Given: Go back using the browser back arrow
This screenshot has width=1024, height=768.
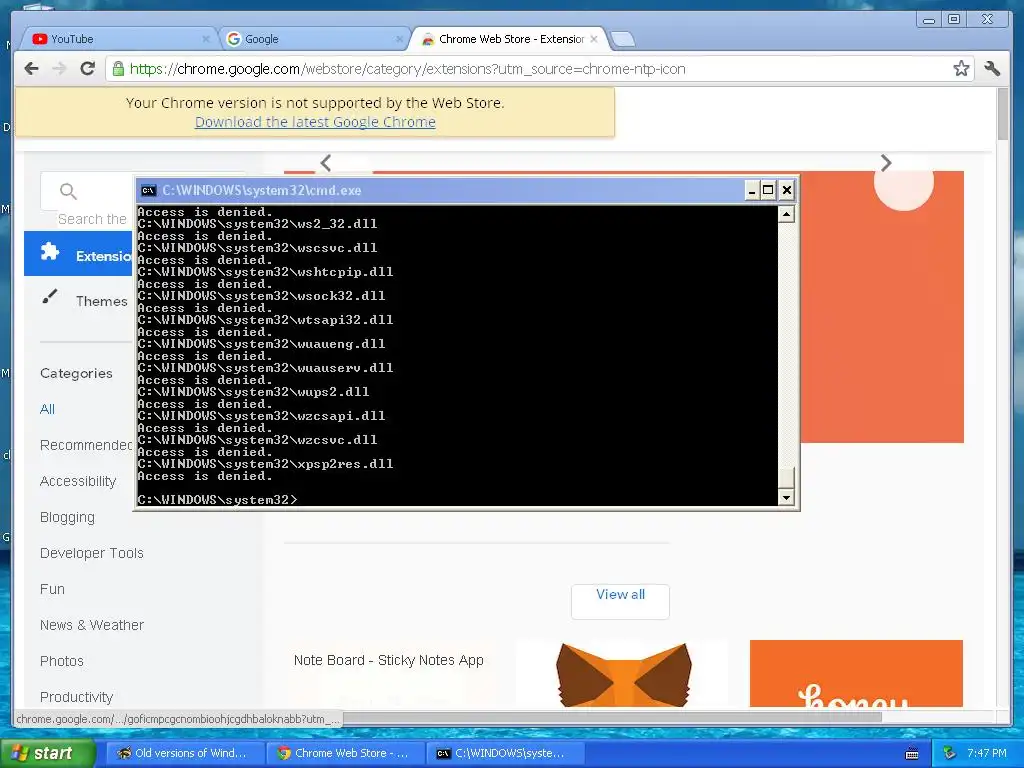Looking at the screenshot, I should [x=31, y=69].
